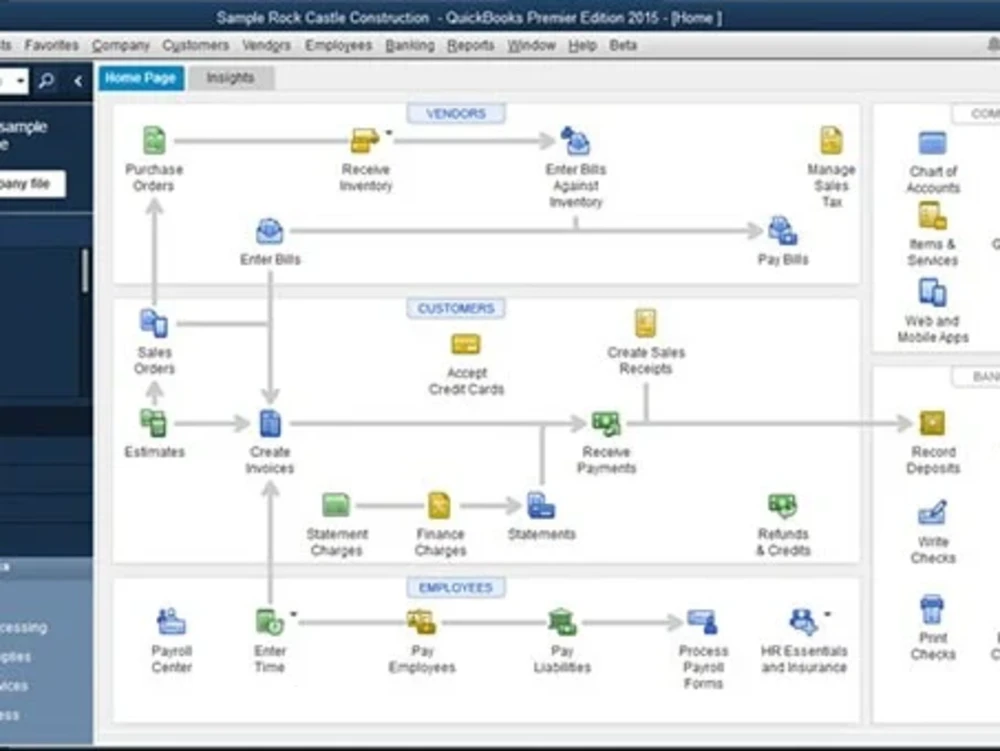Open Print Checks
The image size is (1000, 751).
(932, 609)
